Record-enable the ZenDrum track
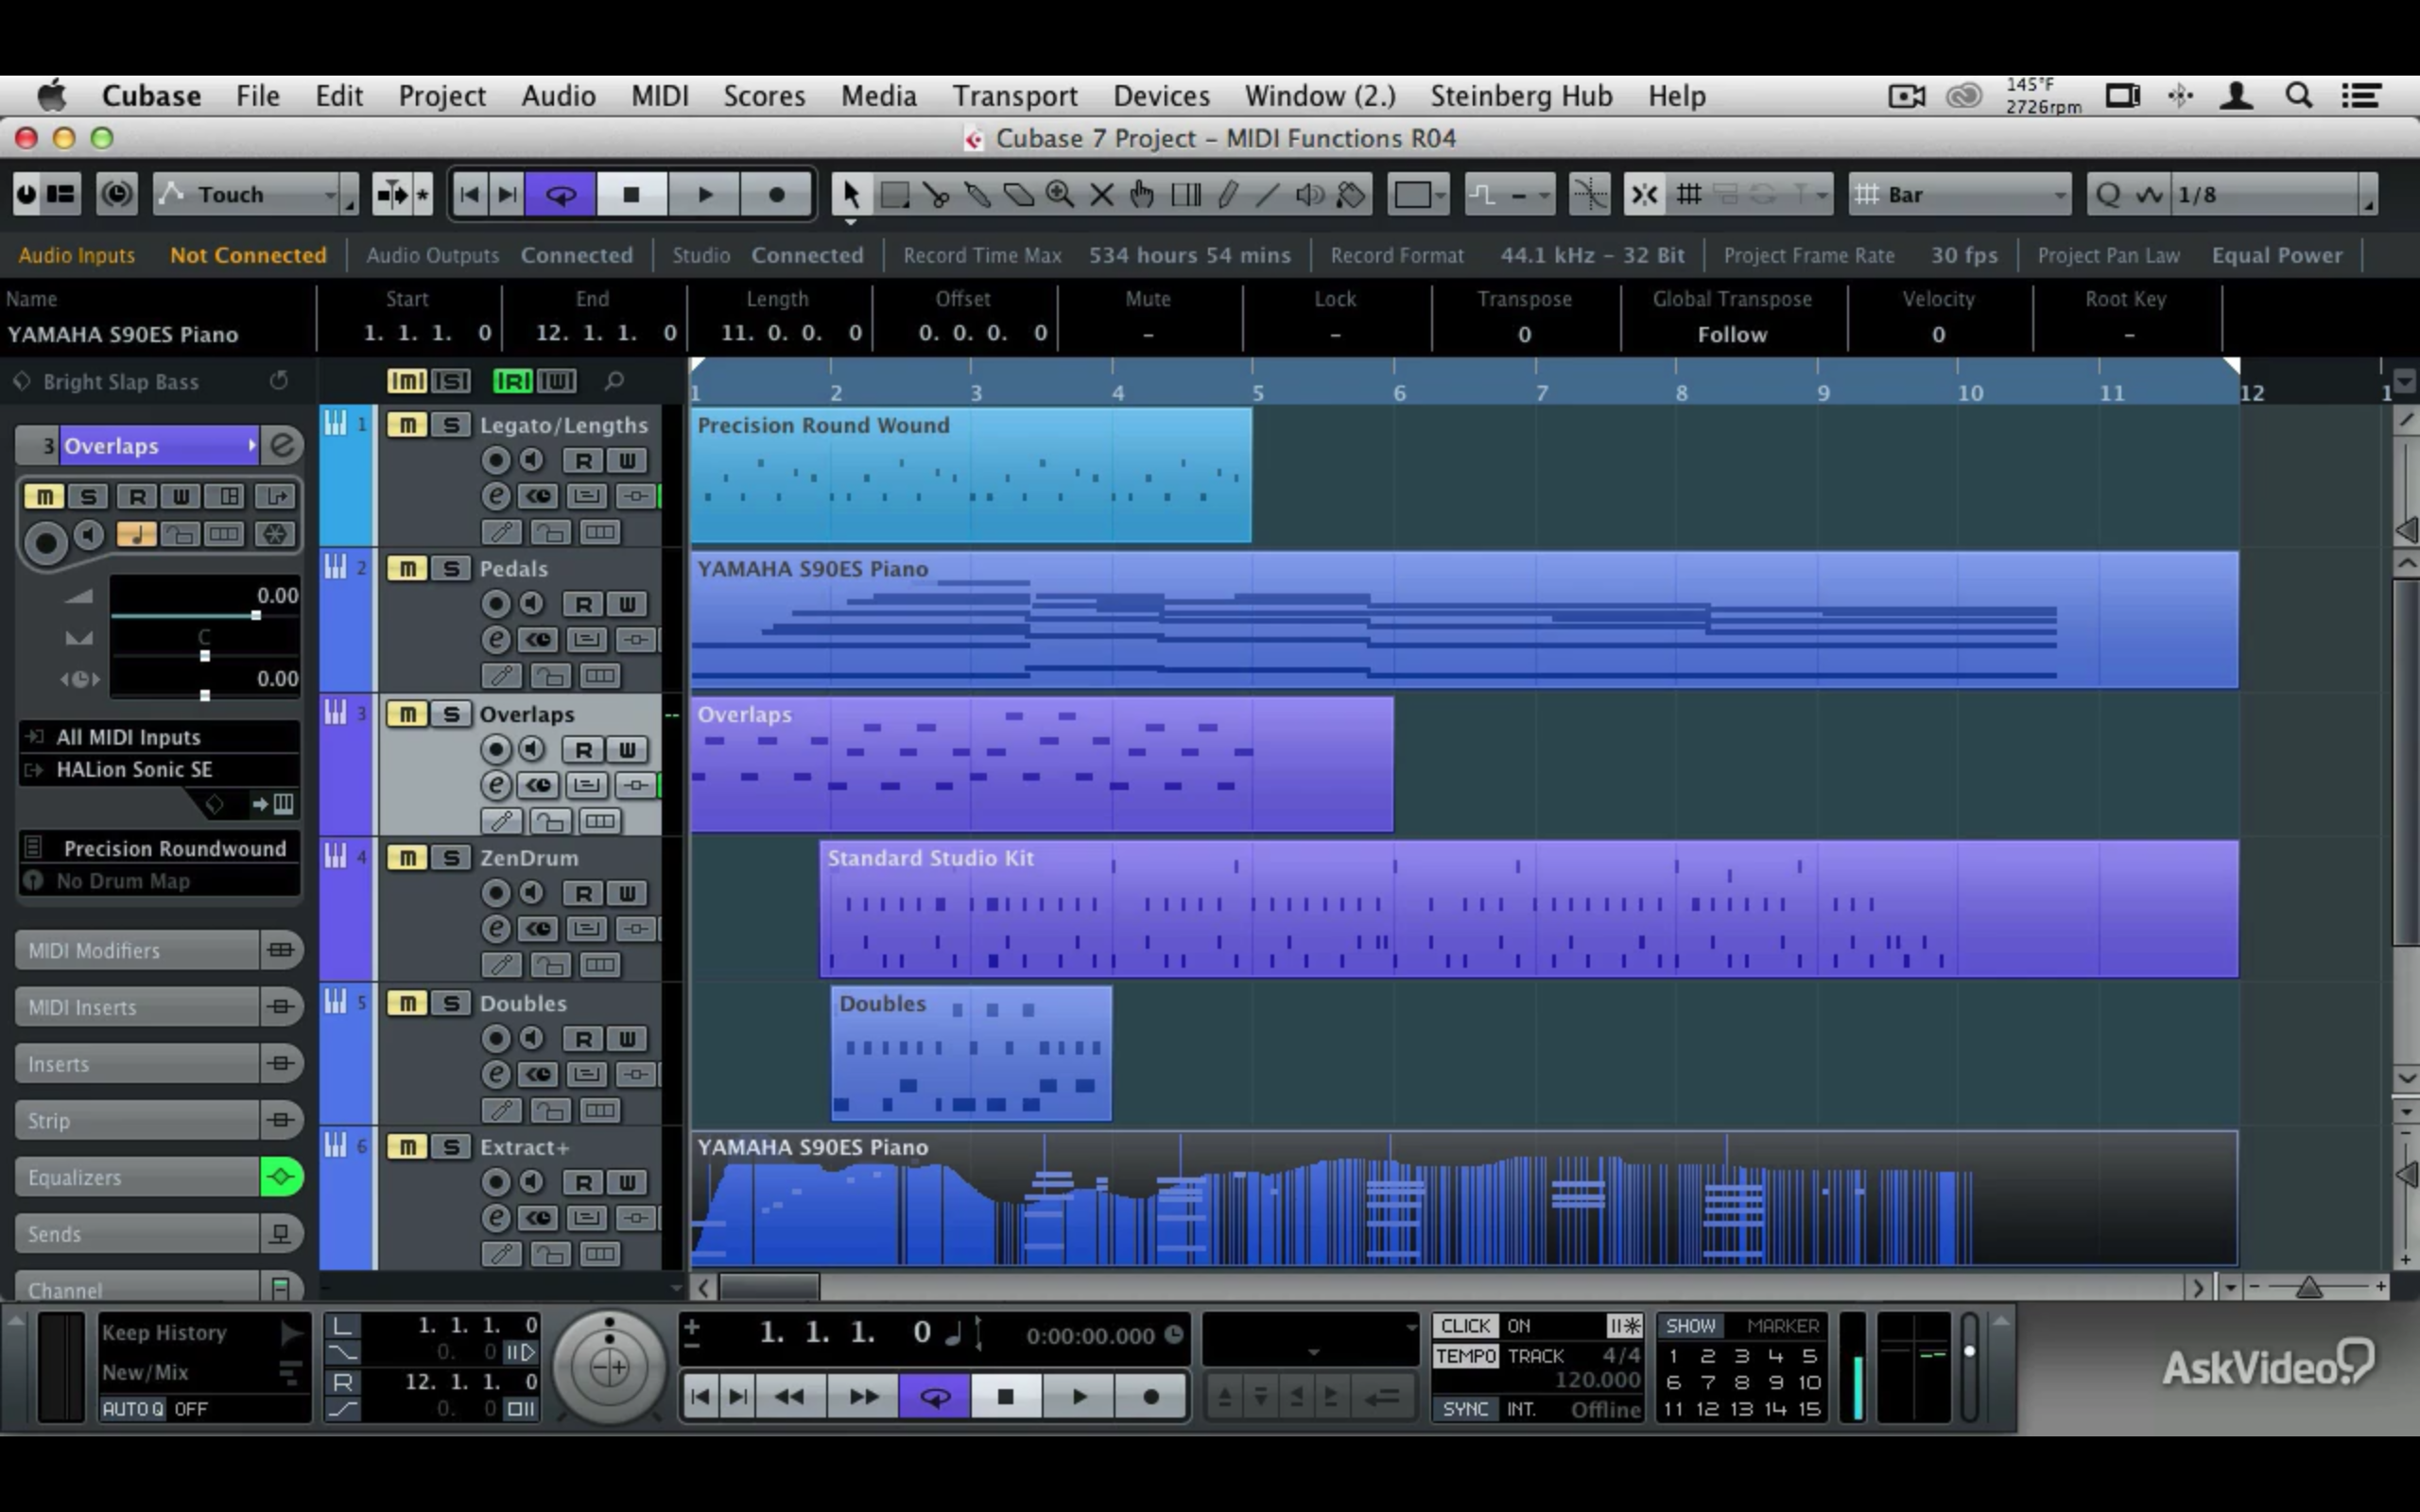2420x1512 pixels. point(495,893)
